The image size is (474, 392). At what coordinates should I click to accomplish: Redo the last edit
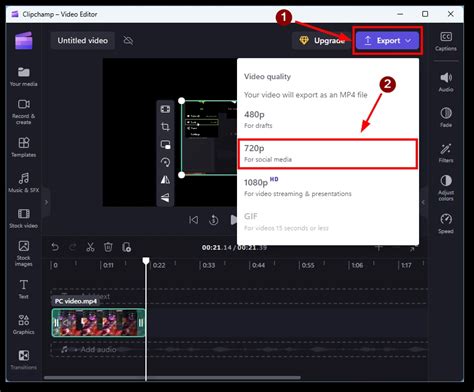tap(72, 247)
